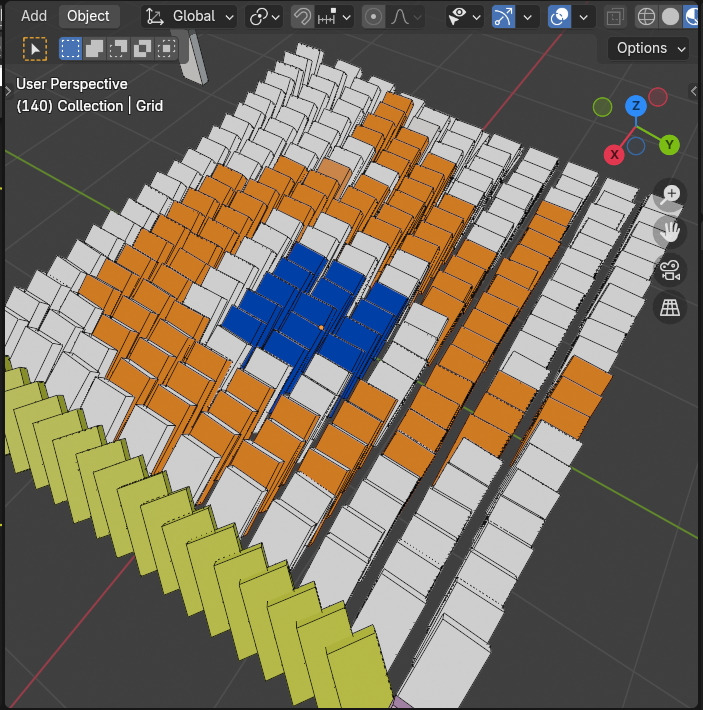Open the Global transform orientation dropdown

189,17
